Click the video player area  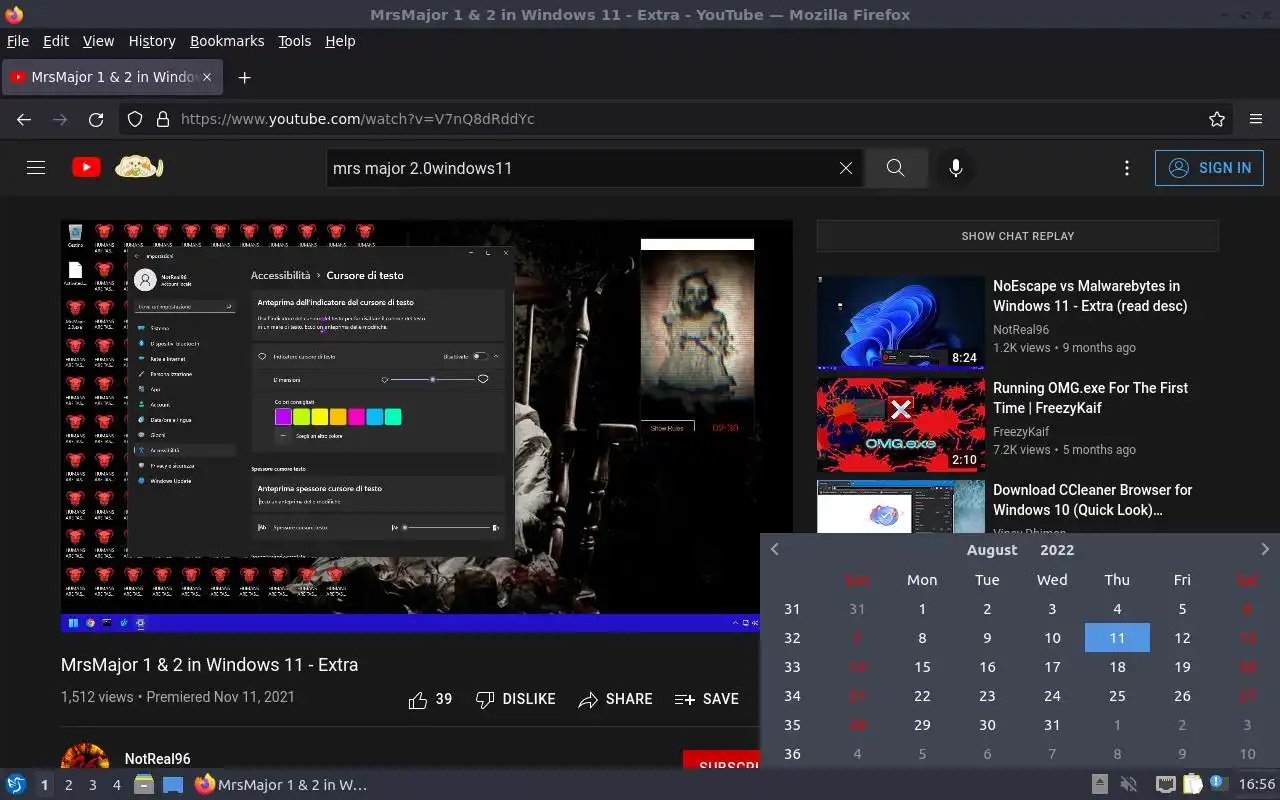(x=426, y=426)
